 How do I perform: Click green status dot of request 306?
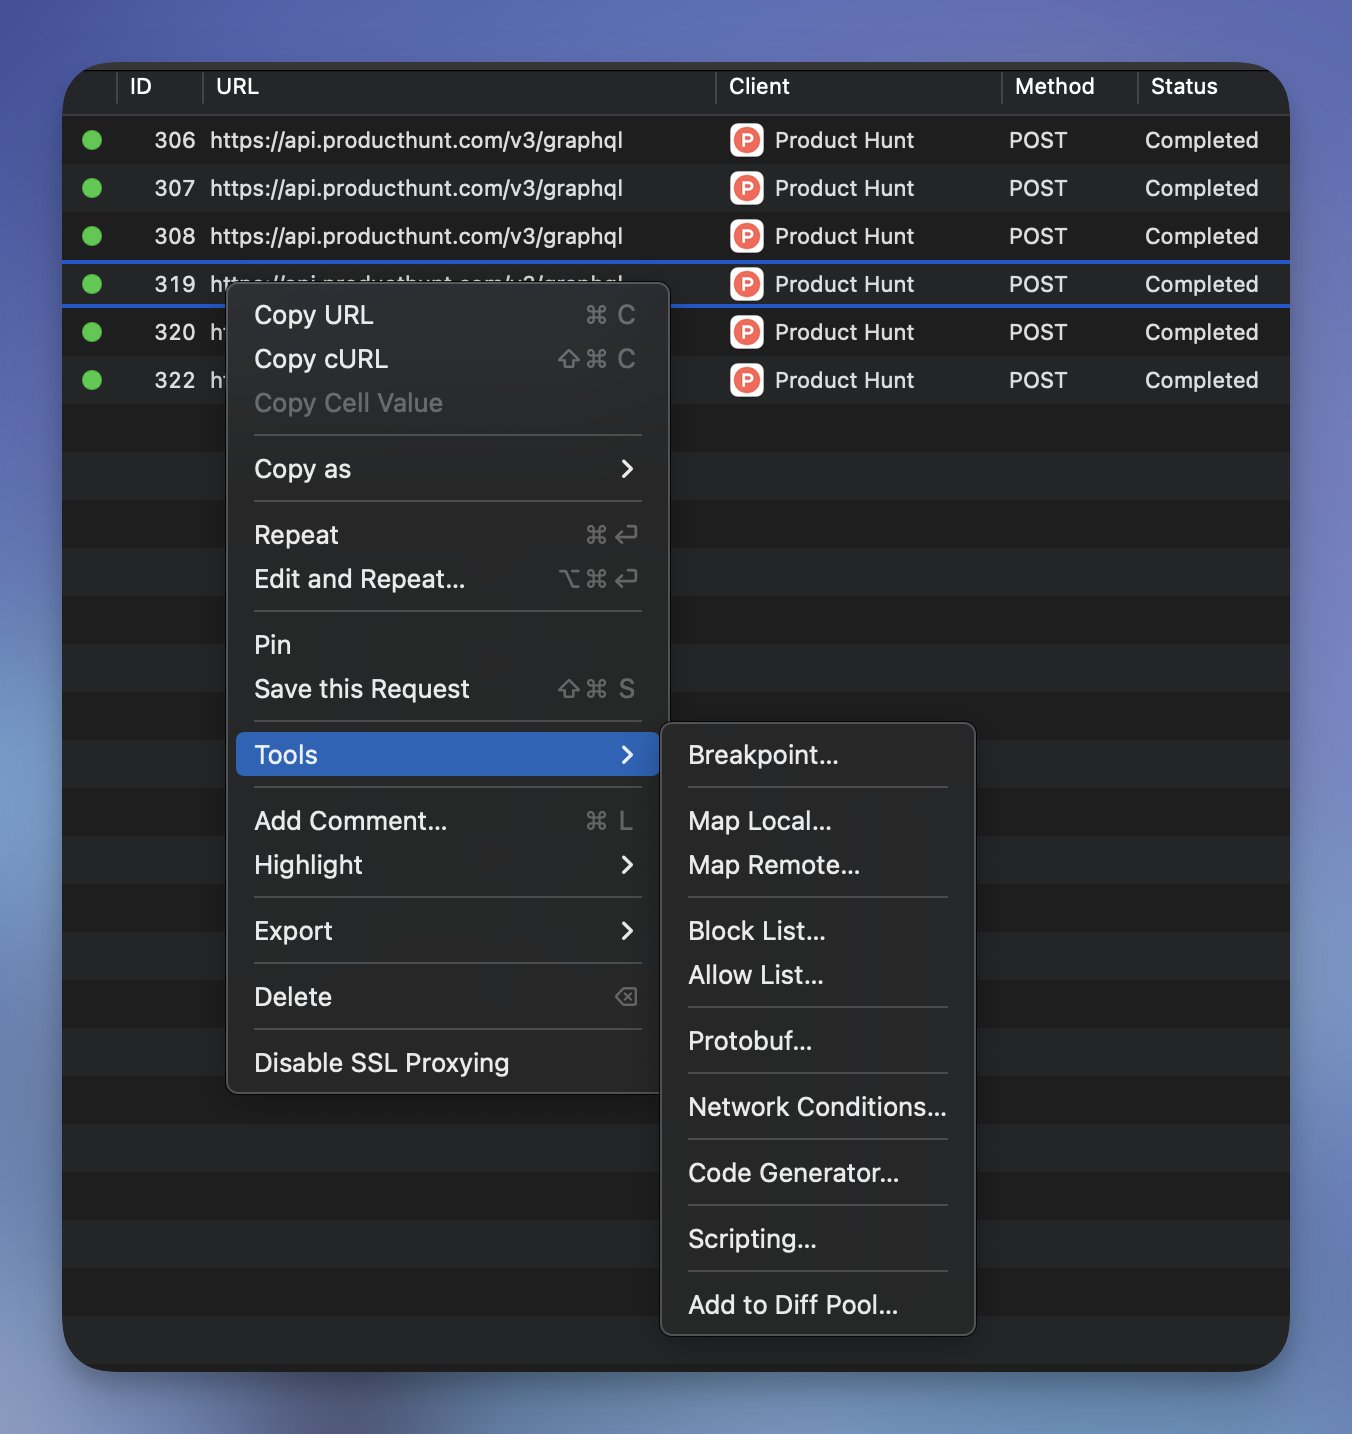coord(92,140)
